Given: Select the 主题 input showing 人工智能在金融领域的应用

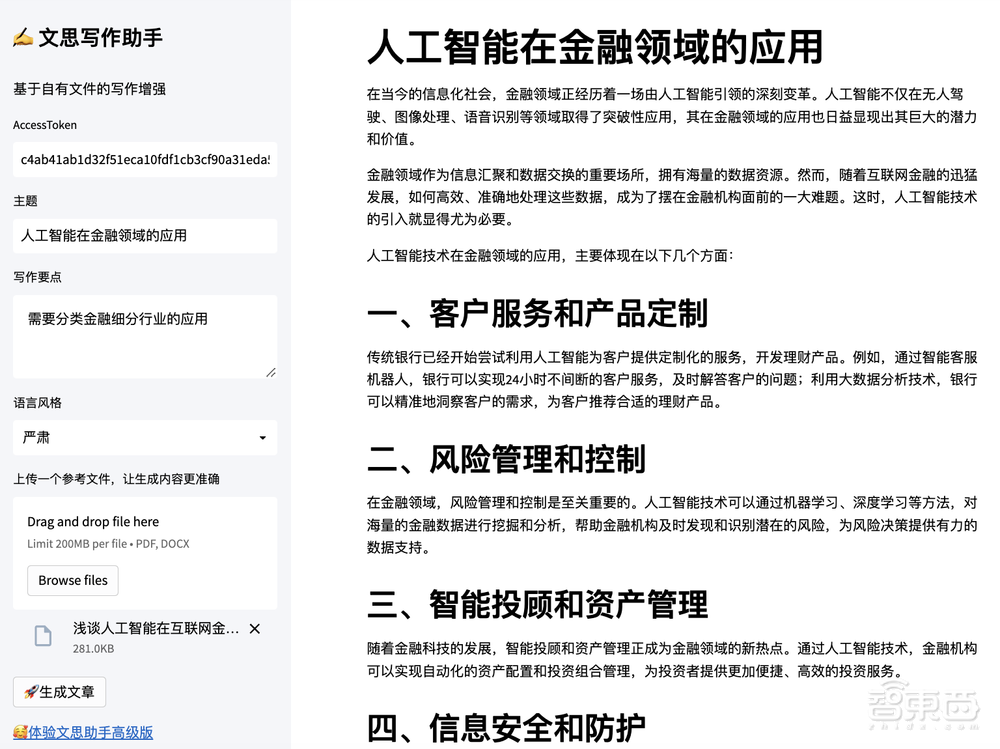Looking at the screenshot, I should 145,236.
